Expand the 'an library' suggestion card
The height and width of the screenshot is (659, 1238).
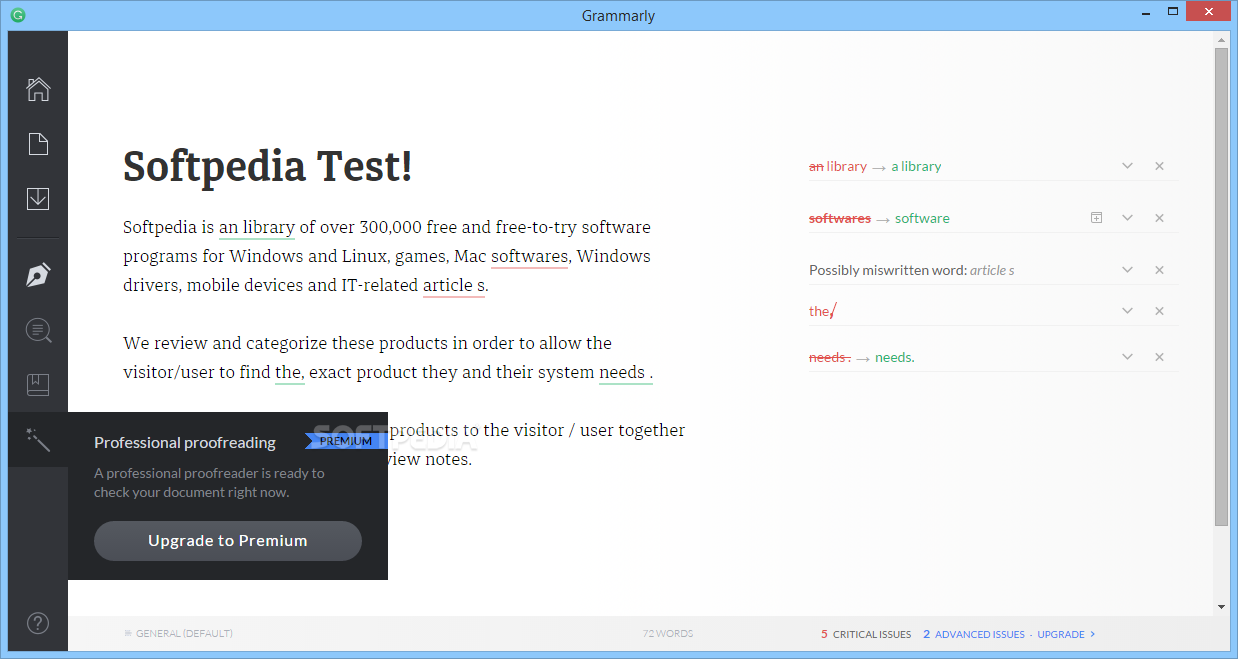tap(1127, 166)
